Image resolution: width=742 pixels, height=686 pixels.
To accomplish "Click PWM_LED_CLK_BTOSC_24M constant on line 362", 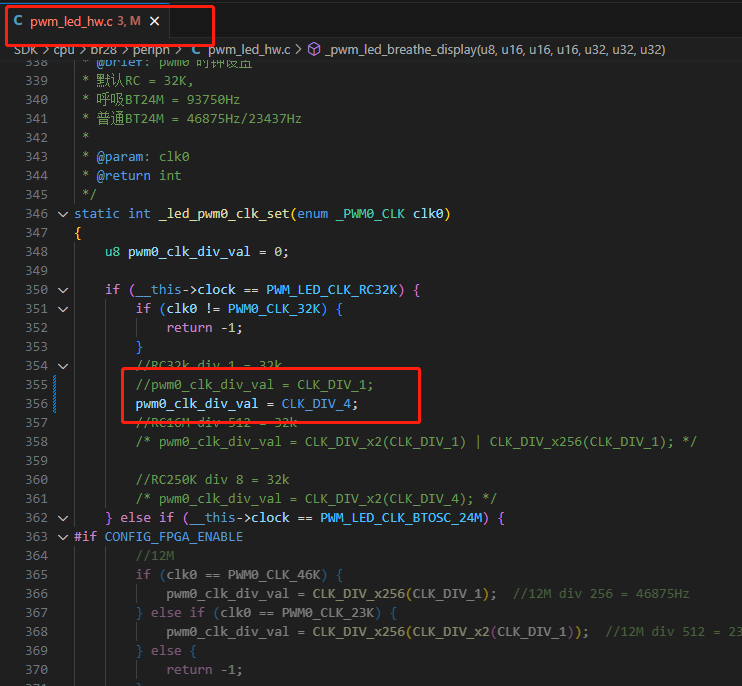I will (x=401, y=518).
